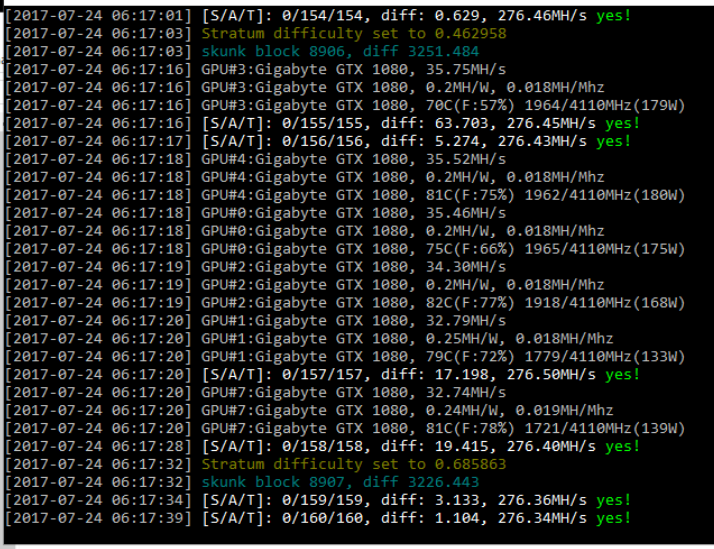Click the 'Stratum difficulty set to 0.685863' line

coord(255,464)
